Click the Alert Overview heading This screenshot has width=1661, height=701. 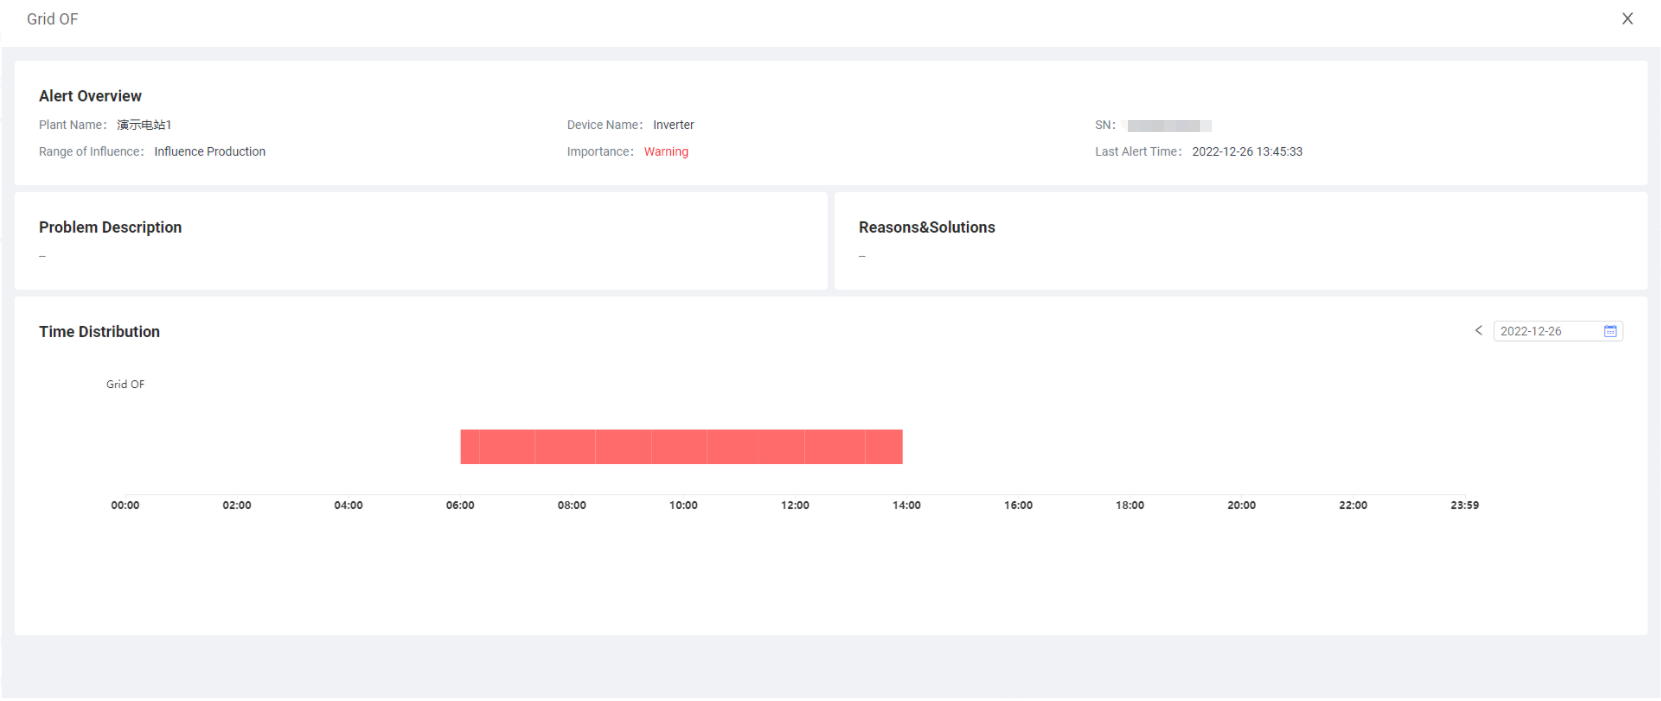click(x=90, y=96)
